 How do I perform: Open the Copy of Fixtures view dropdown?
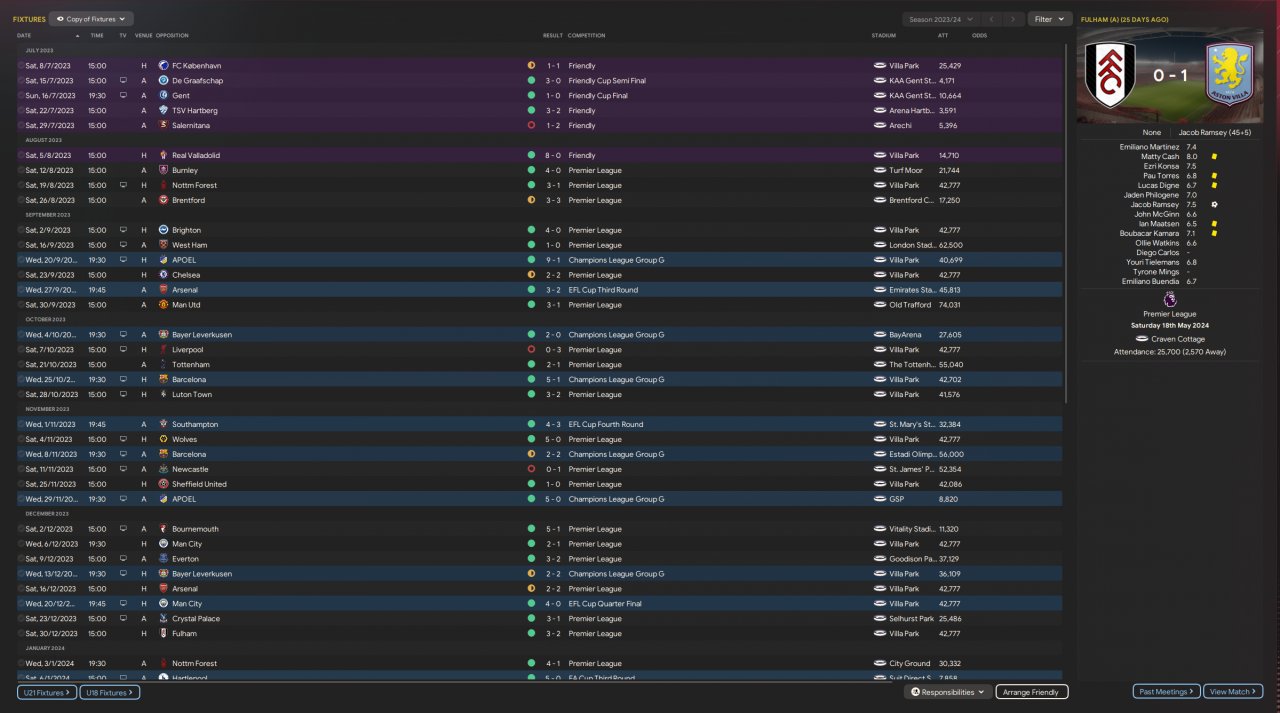coord(91,19)
